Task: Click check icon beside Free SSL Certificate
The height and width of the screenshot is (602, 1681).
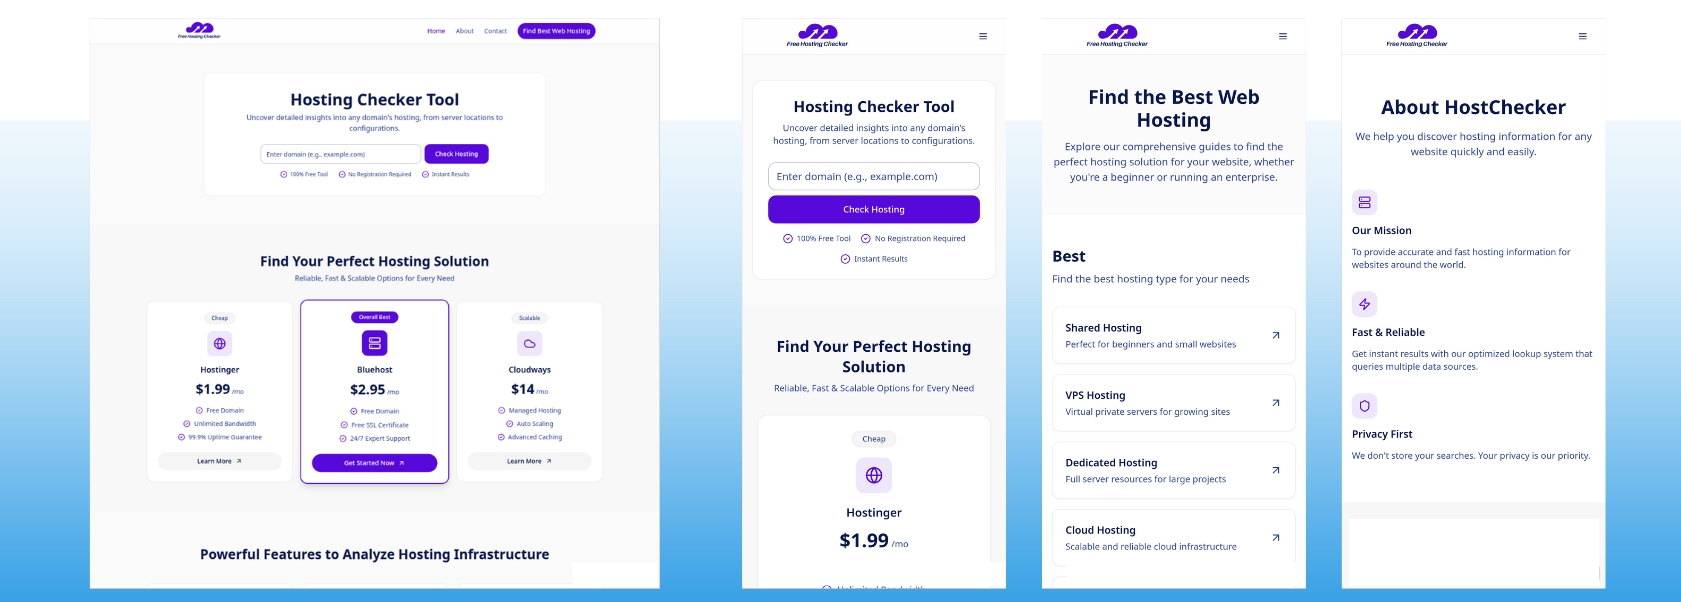Action: [x=344, y=425]
